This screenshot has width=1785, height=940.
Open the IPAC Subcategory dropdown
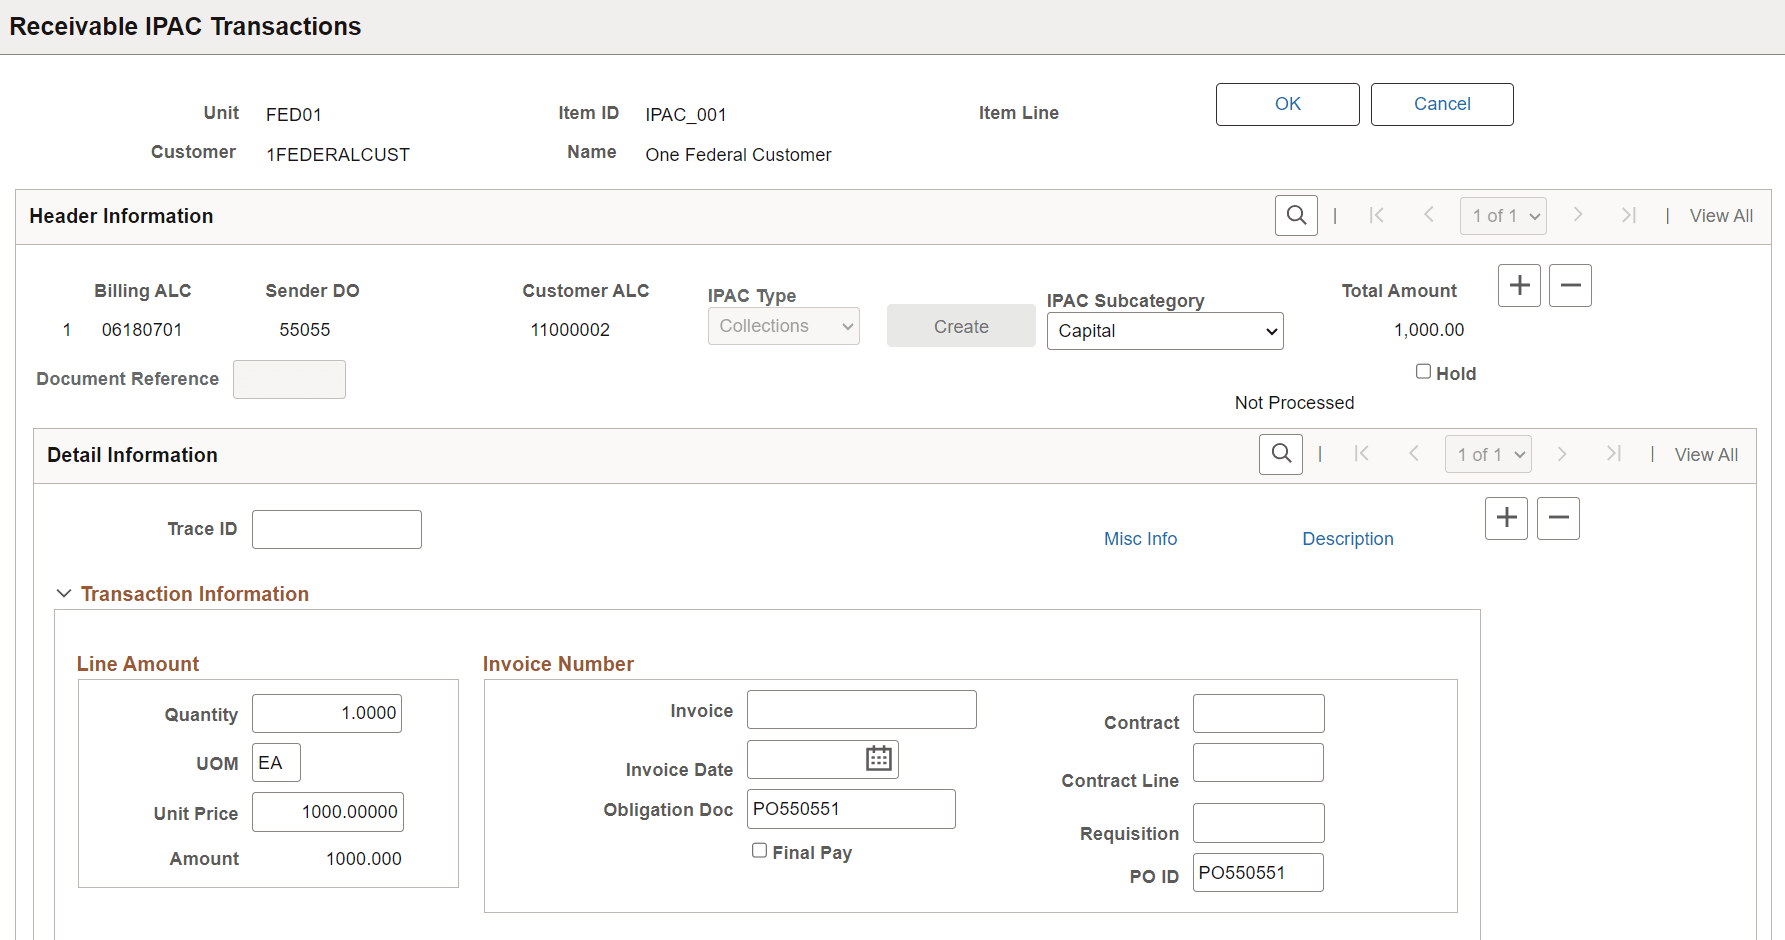pyautogui.click(x=1164, y=330)
